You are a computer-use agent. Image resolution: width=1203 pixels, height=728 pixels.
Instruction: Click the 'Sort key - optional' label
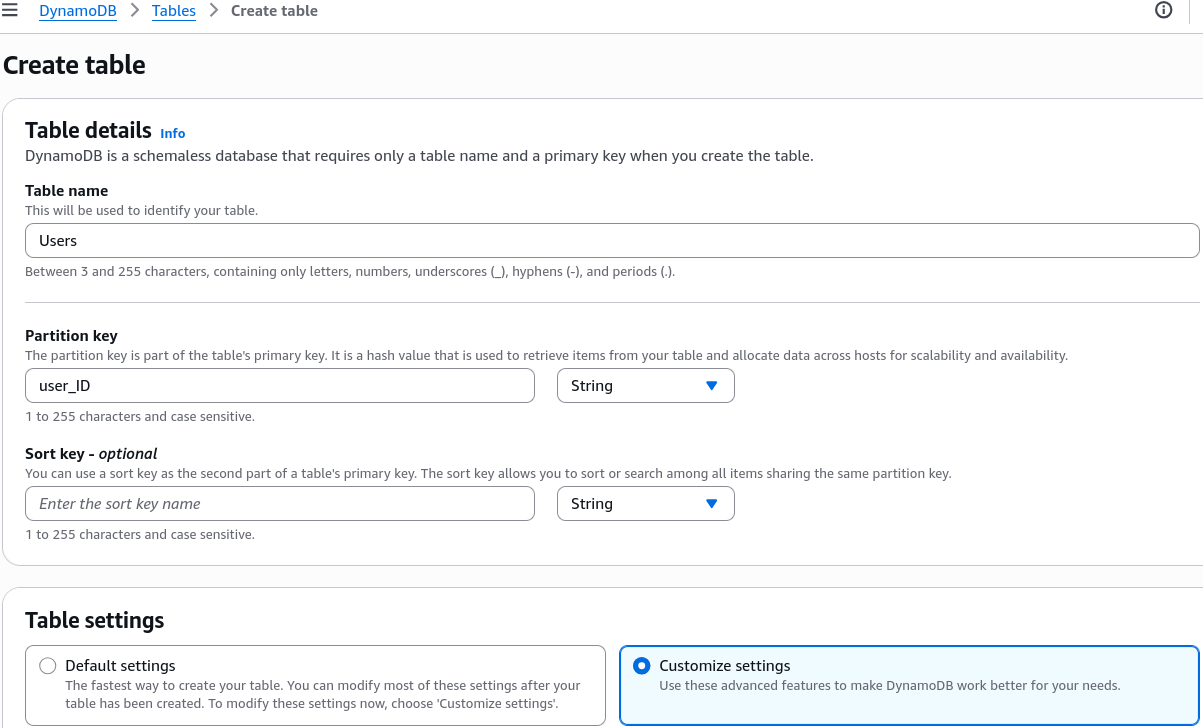(x=91, y=454)
